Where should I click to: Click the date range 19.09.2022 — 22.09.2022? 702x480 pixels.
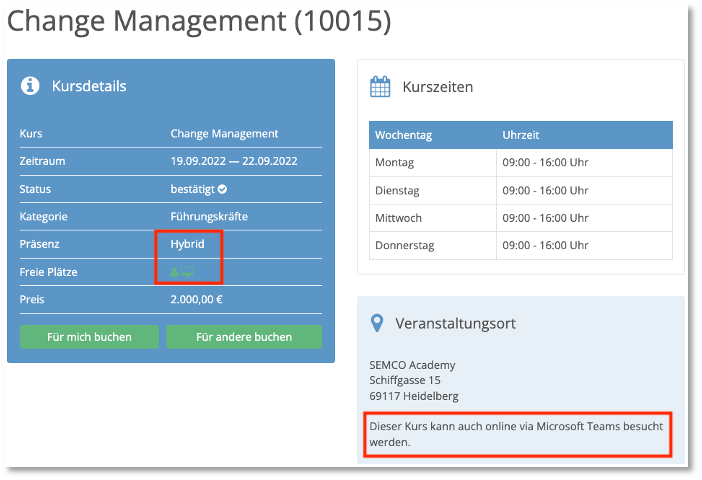click(234, 161)
